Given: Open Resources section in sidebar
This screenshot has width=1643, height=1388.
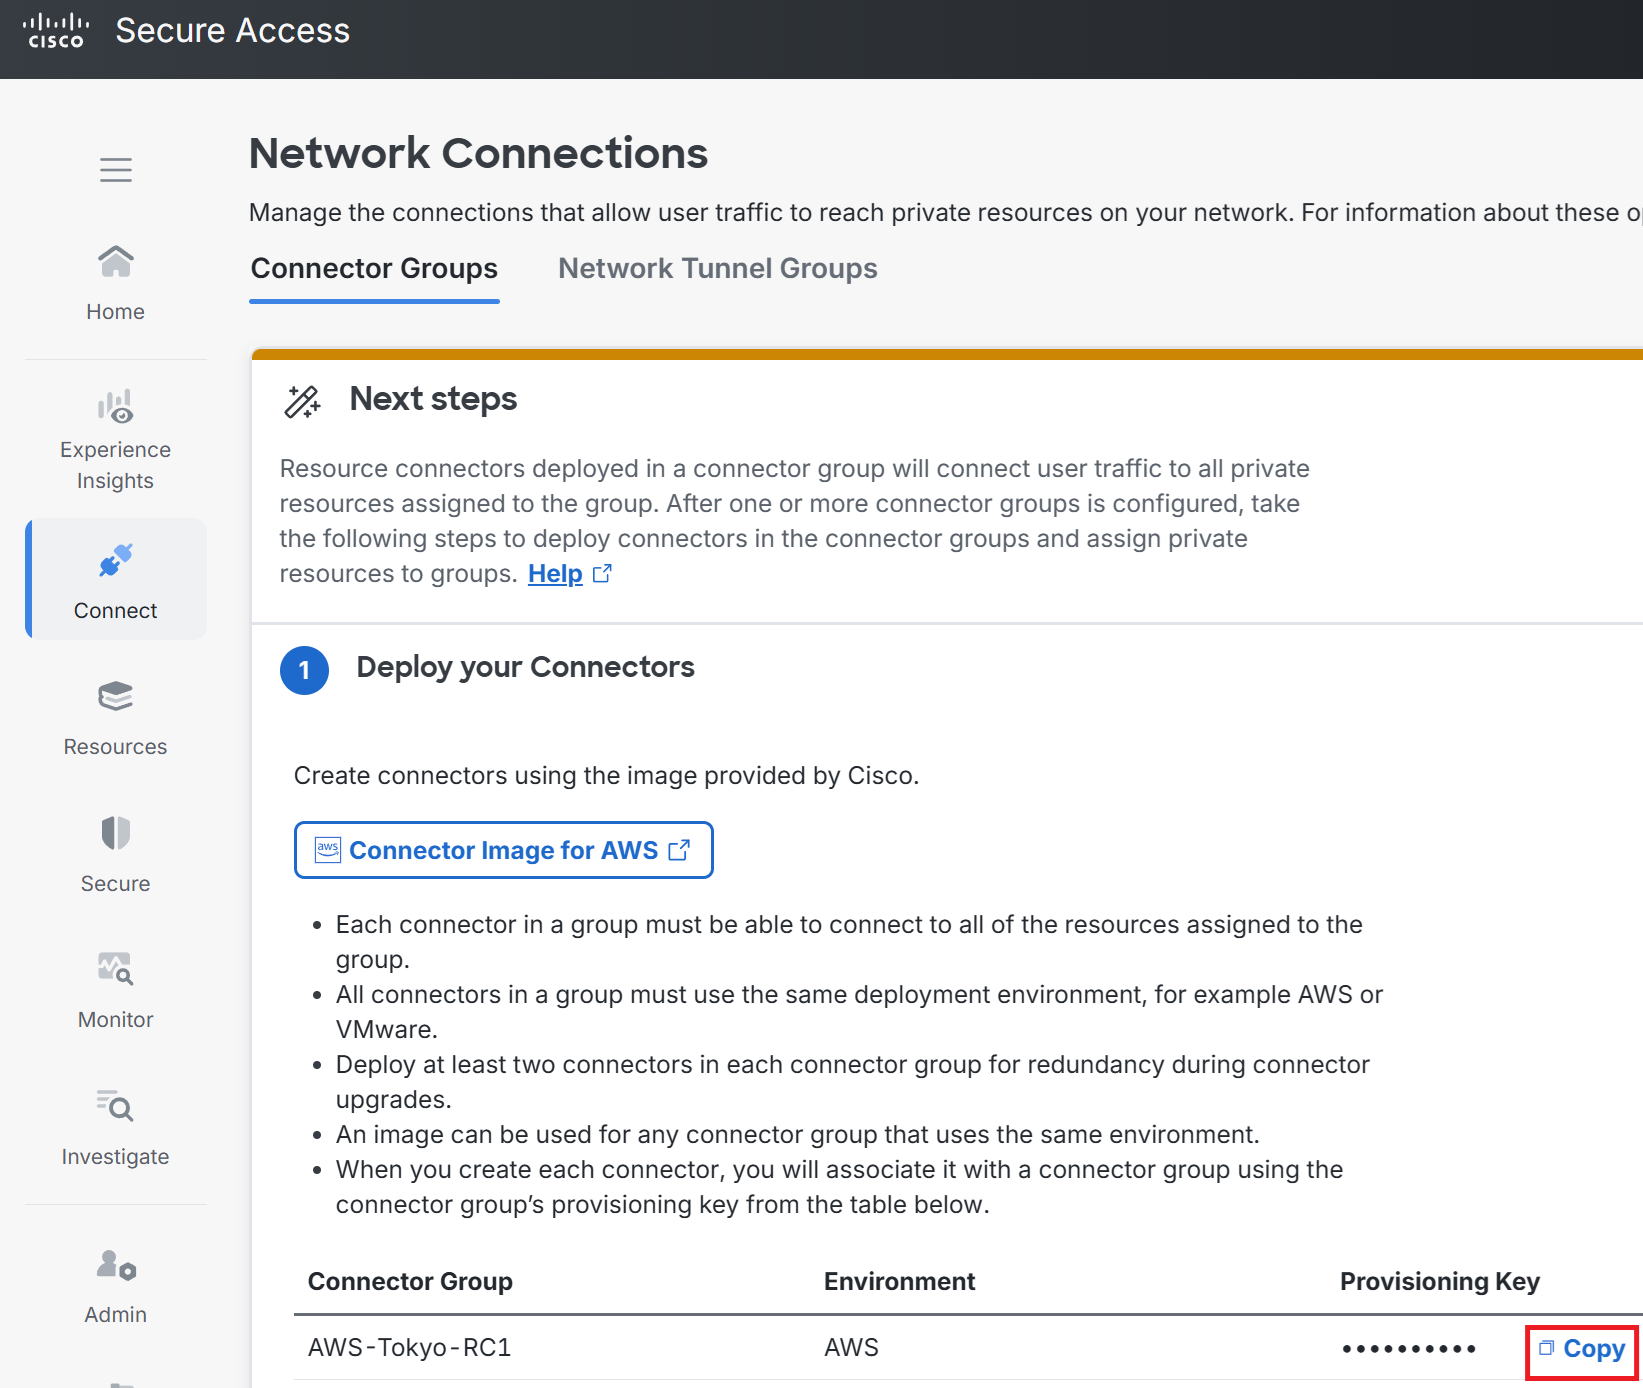Looking at the screenshot, I should (115, 719).
